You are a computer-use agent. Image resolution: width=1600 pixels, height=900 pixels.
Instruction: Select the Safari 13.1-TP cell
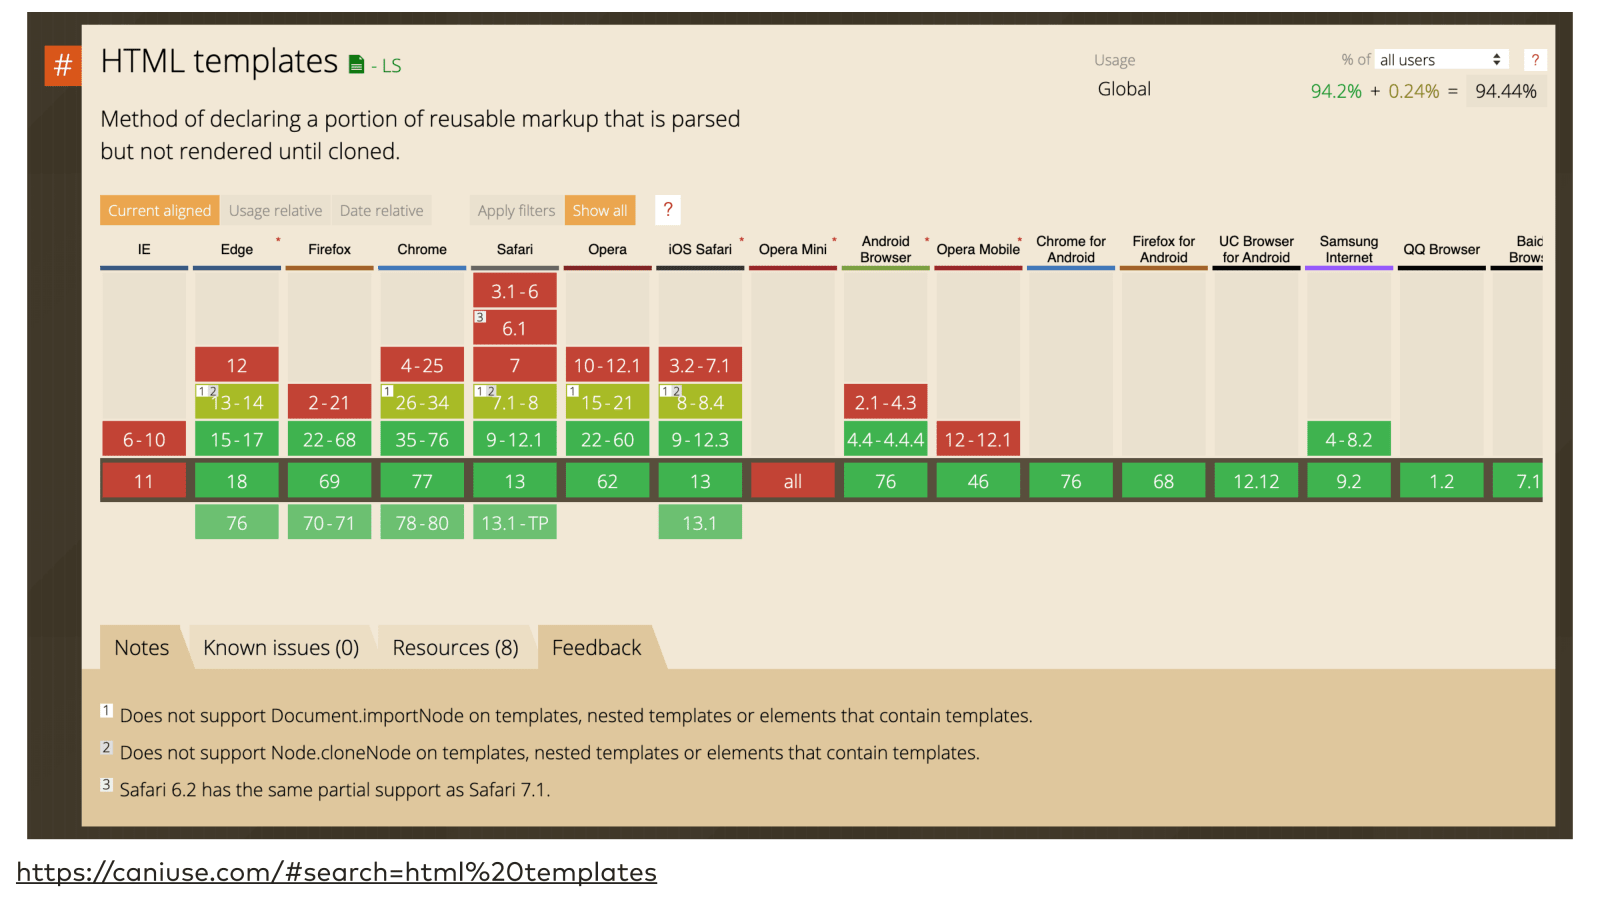(x=515, y=522)
